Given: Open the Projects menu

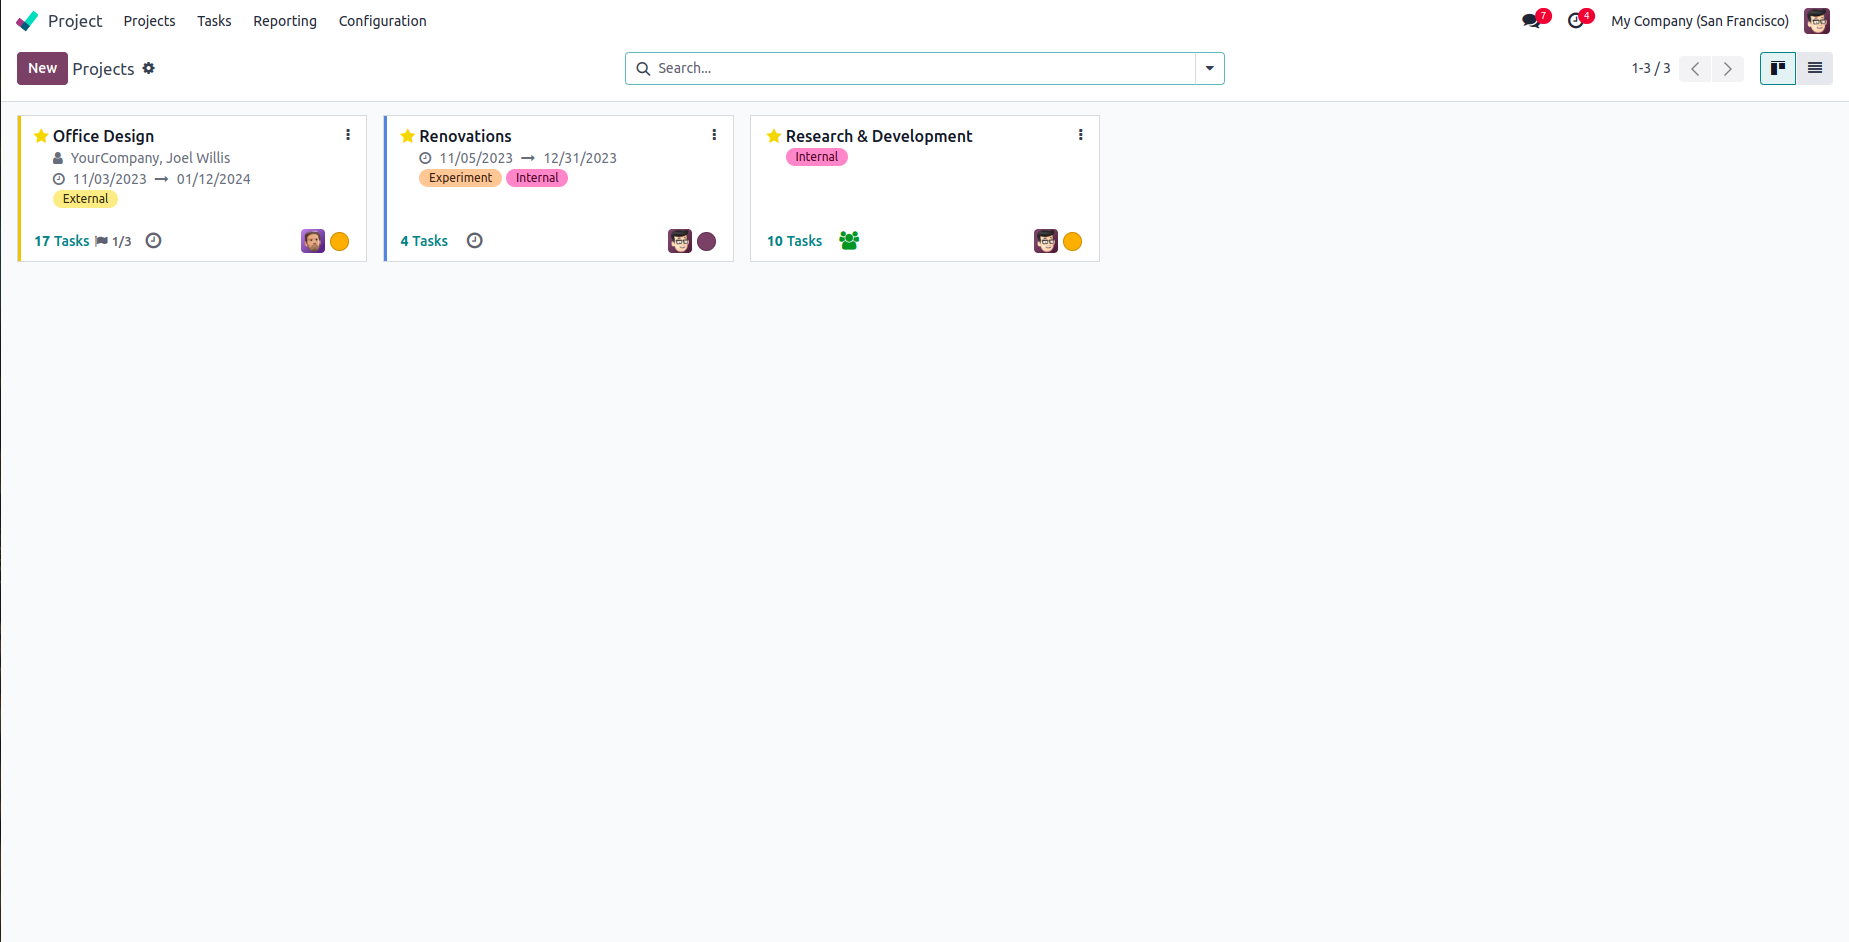Looking at the screenshot, I should tap(149, 21).
